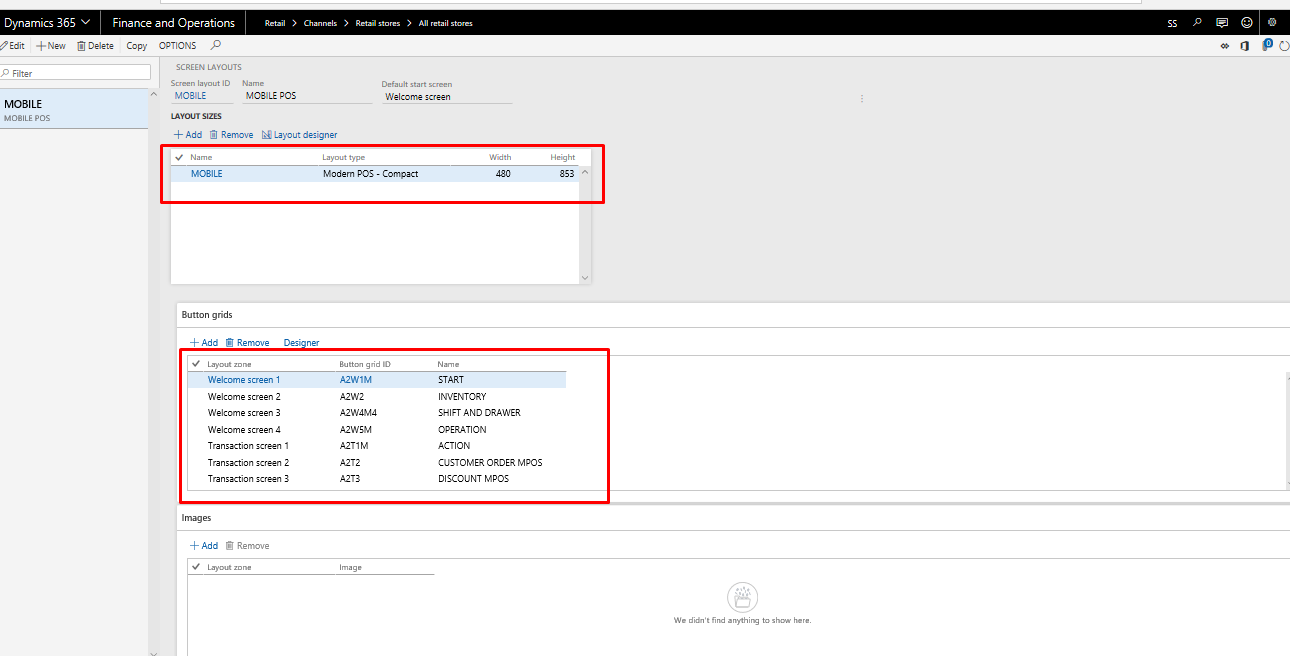This screenshot has width=1290, height=656.
Task: Refresh the page icon
Action: [1284, 46]
